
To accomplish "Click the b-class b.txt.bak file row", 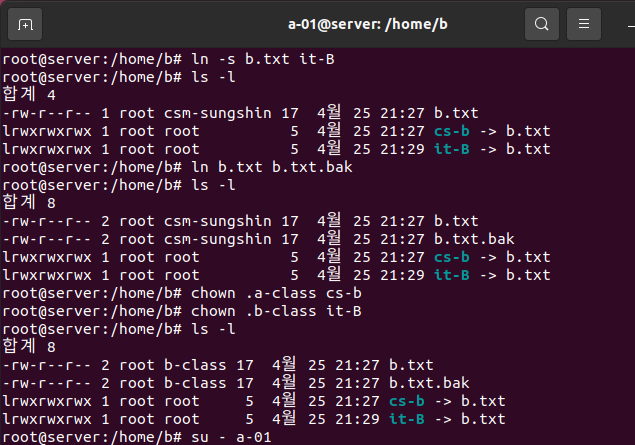I will (236, 383).
